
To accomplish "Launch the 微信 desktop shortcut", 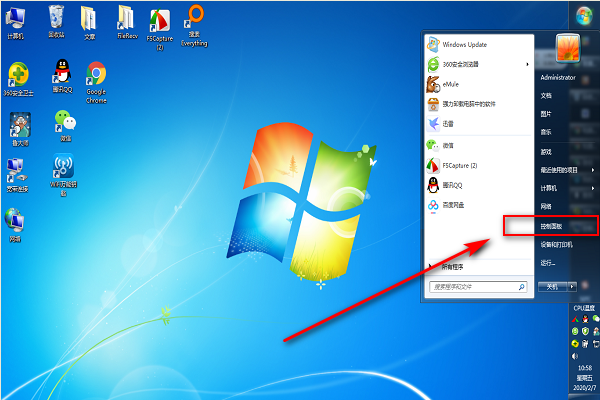I will 65,126.
